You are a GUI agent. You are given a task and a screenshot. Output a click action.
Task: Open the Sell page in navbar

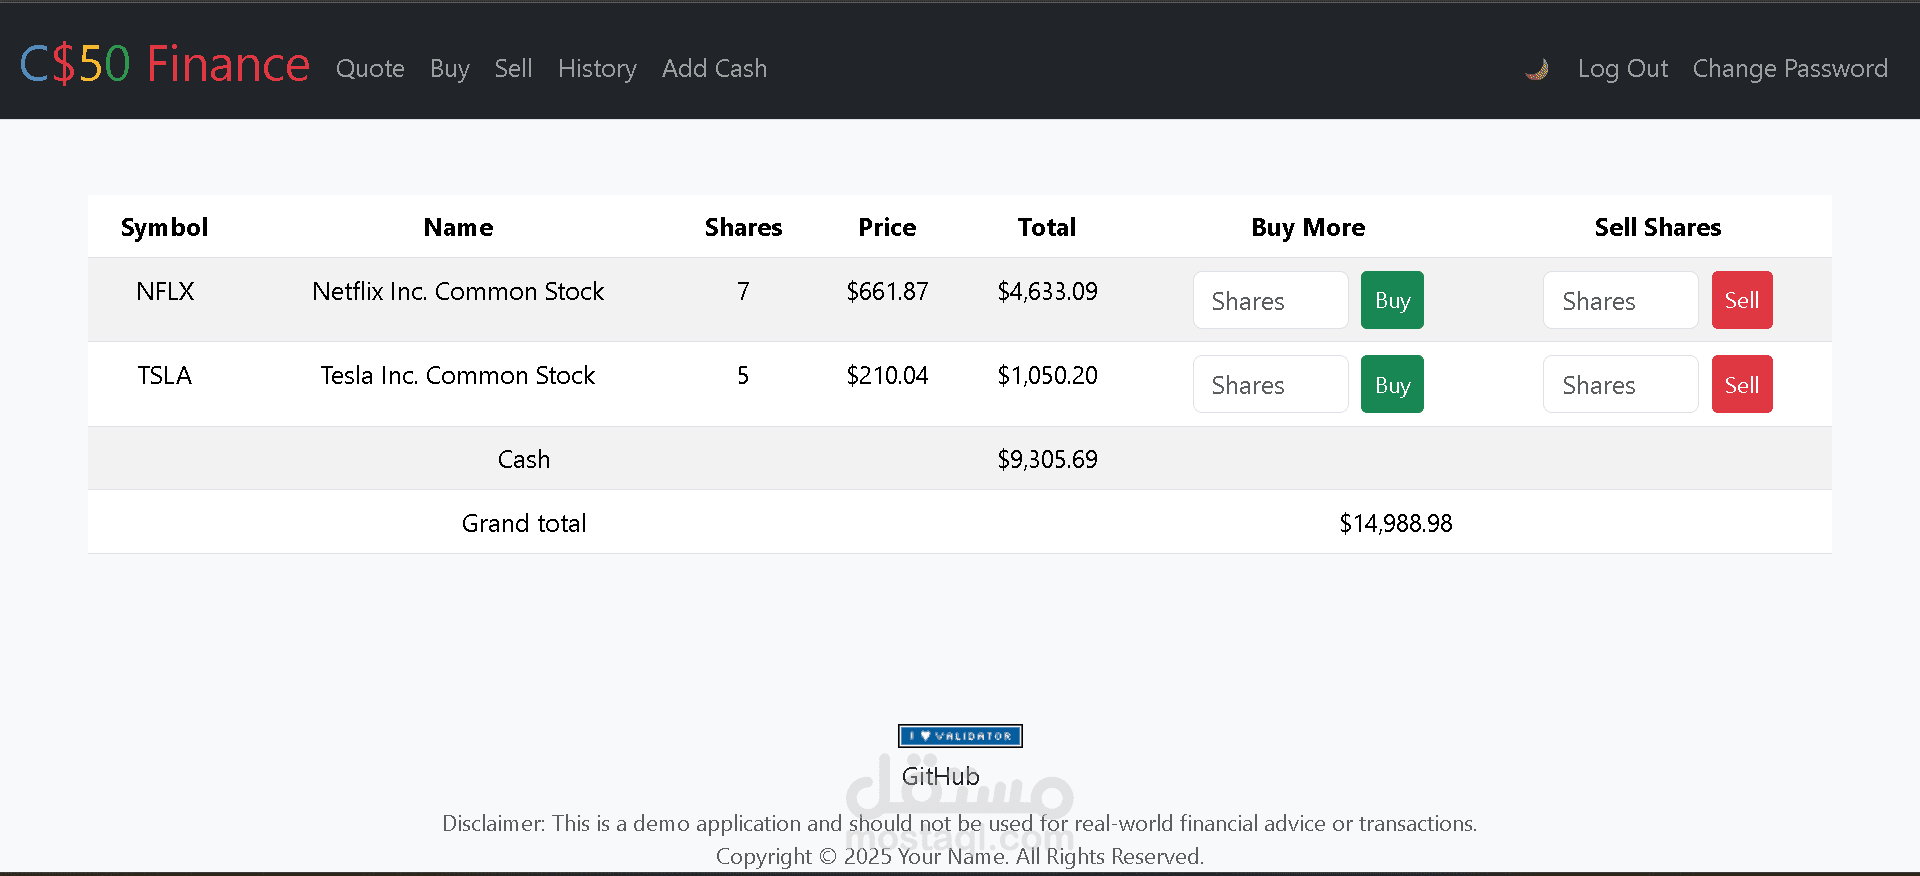coord(513,69)
